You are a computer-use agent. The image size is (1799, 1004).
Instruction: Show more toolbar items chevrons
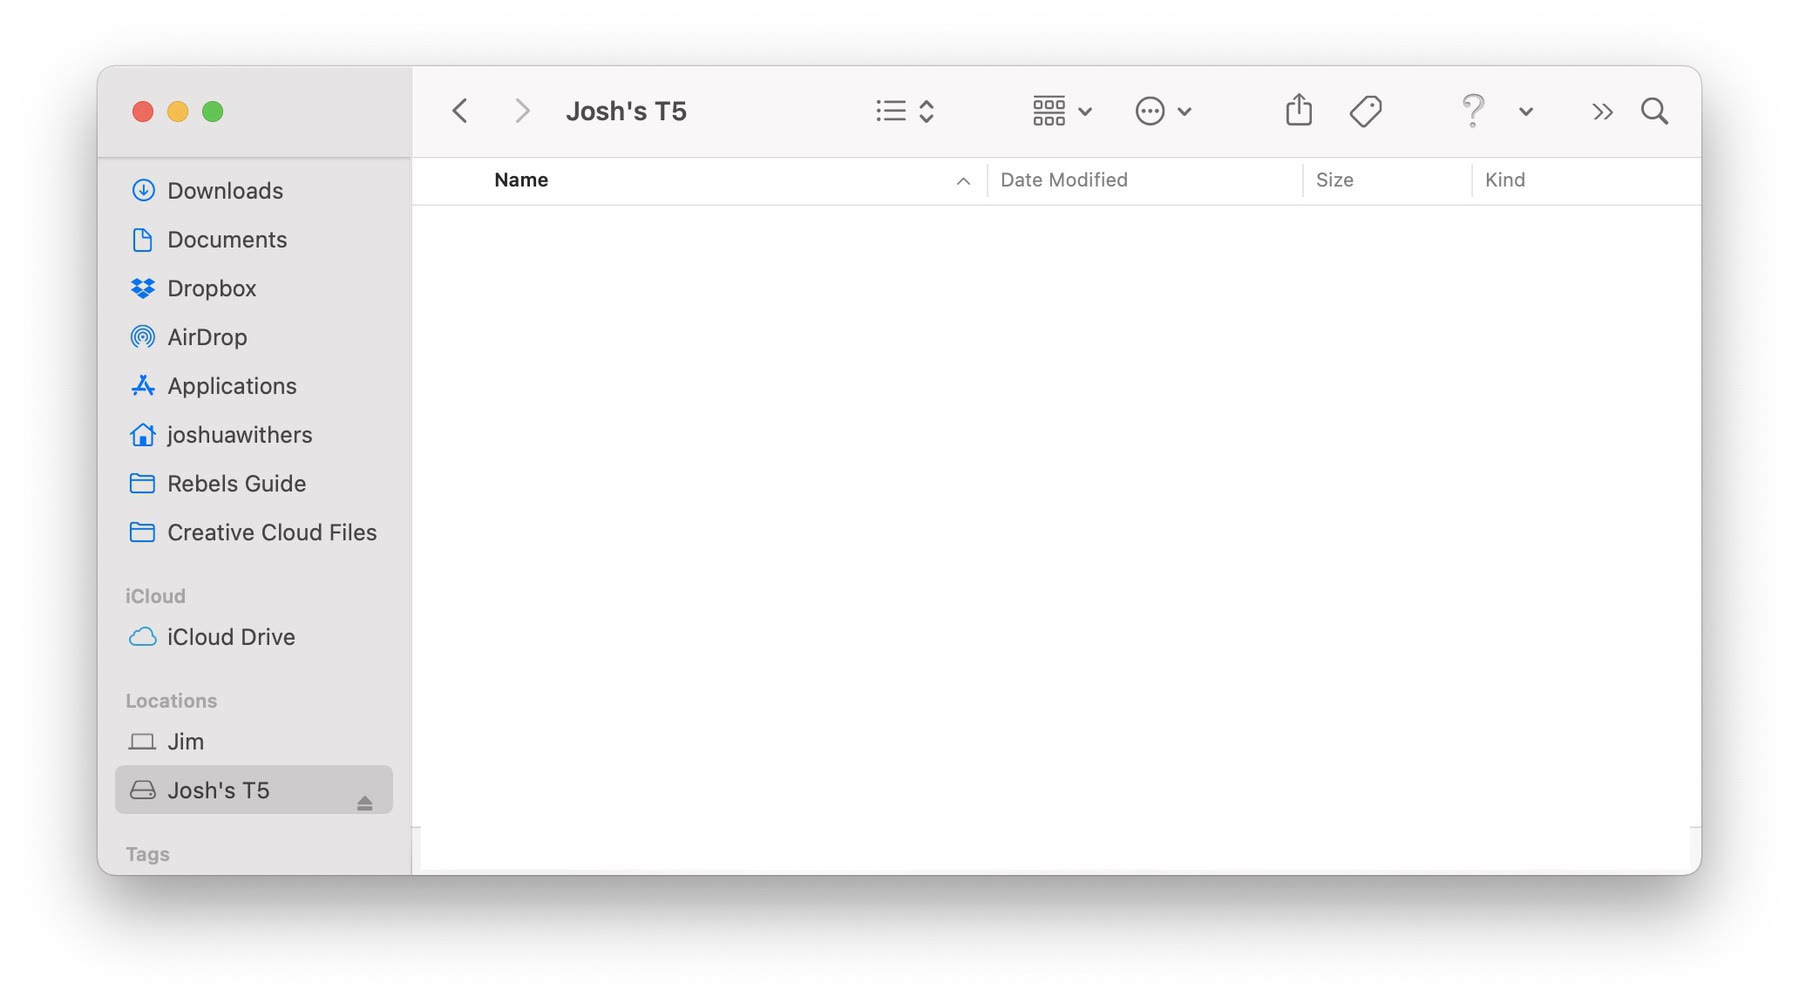click(1602, 111)
